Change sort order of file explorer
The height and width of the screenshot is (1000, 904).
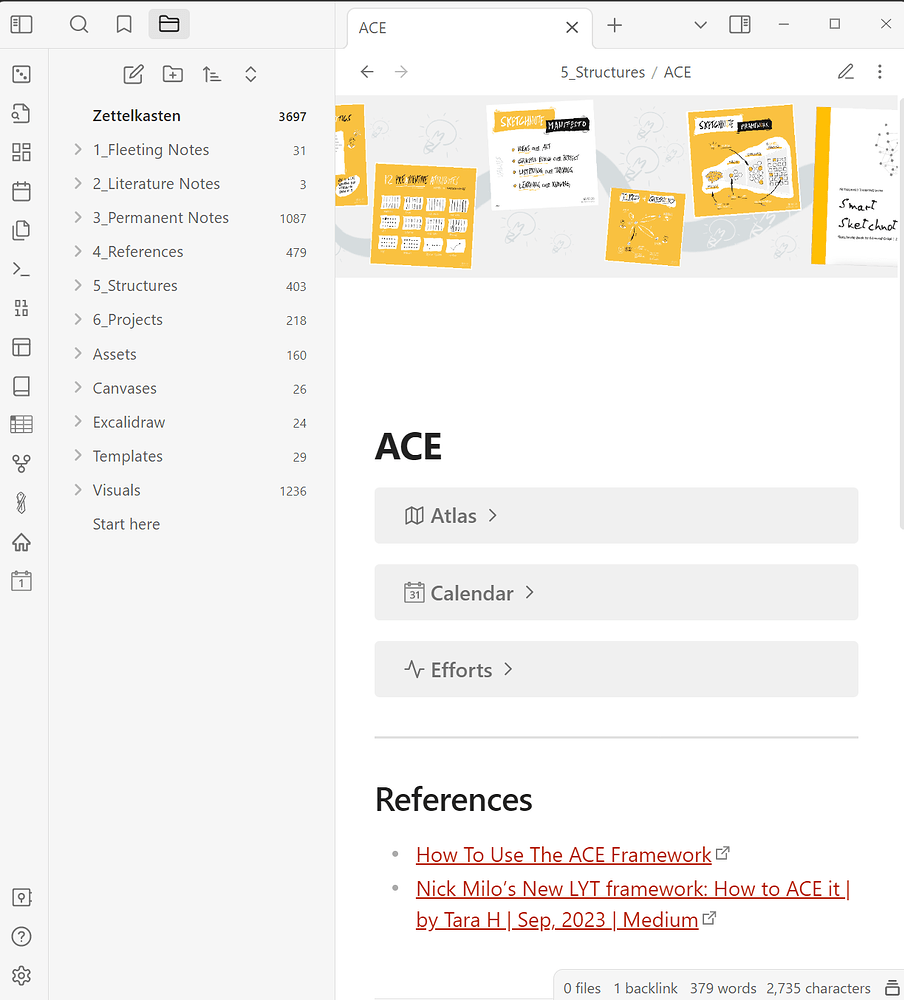[211, 75]
